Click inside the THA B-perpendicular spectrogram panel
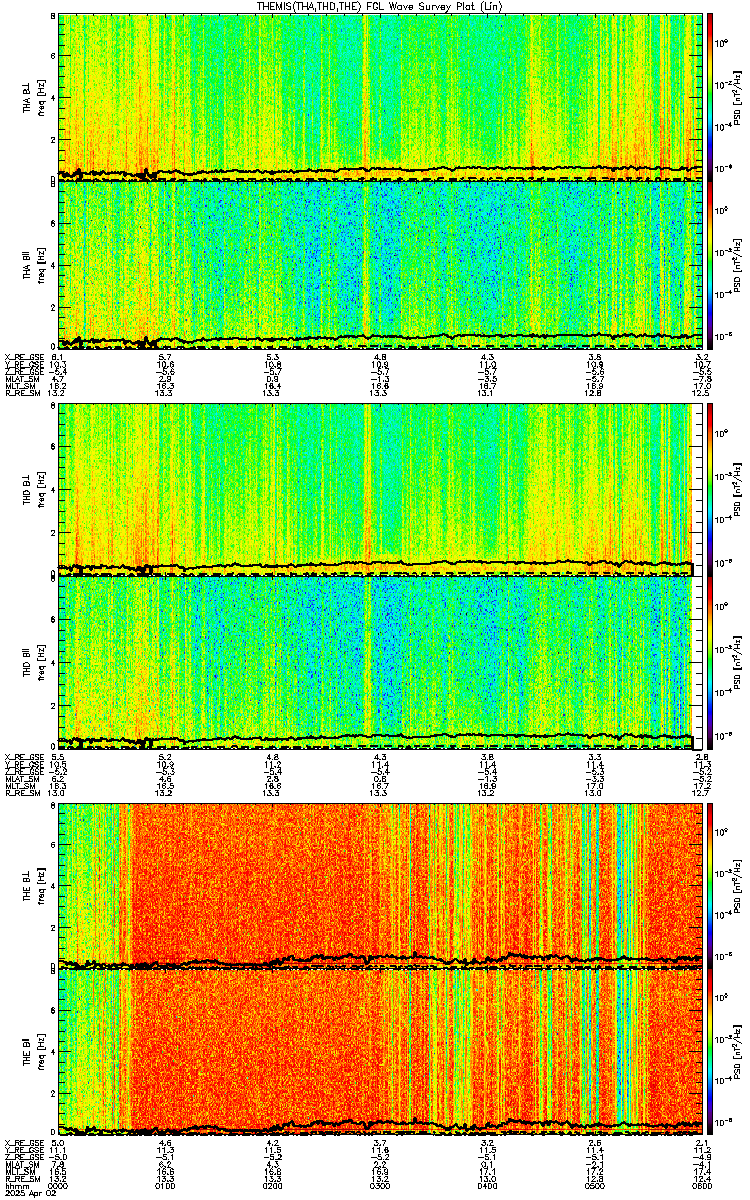The height and width of the screenshot is (1200, 750). (380, 96)
